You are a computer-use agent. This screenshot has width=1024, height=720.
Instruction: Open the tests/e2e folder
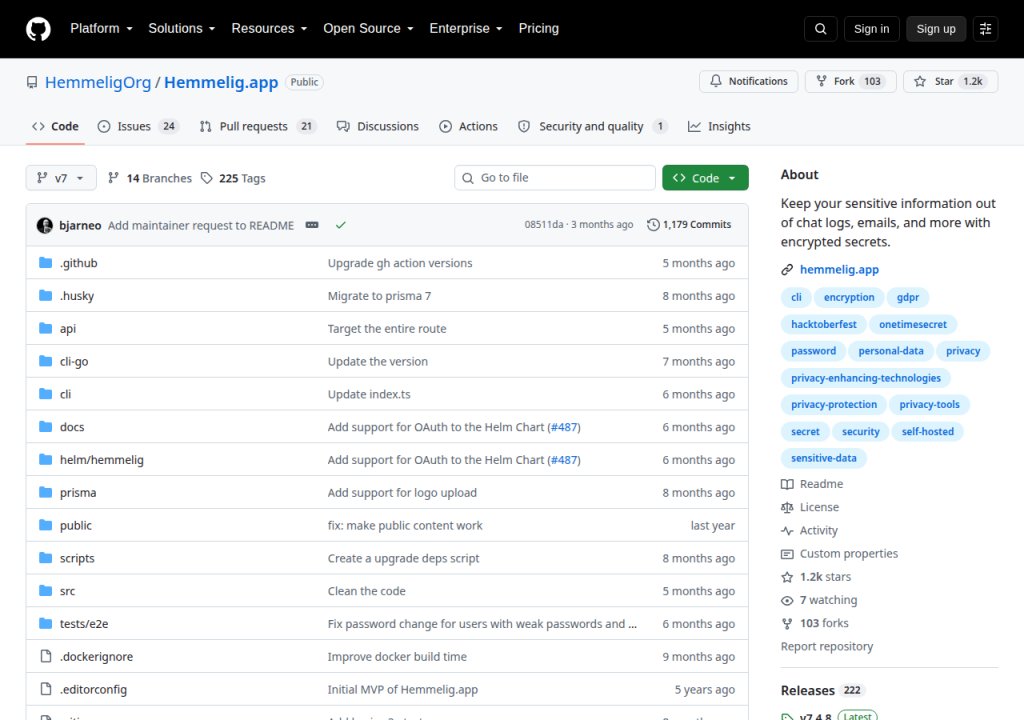coord(84,623)
